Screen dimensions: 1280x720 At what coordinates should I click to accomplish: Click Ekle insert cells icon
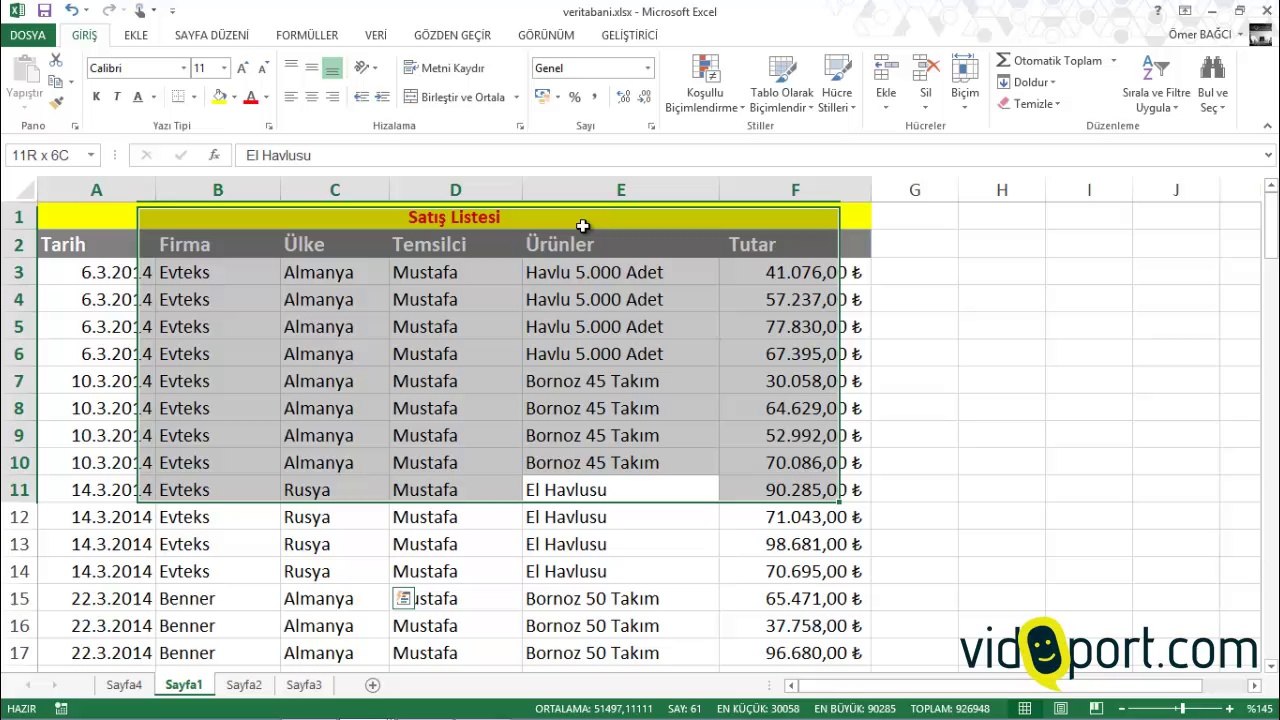(886, 69)
